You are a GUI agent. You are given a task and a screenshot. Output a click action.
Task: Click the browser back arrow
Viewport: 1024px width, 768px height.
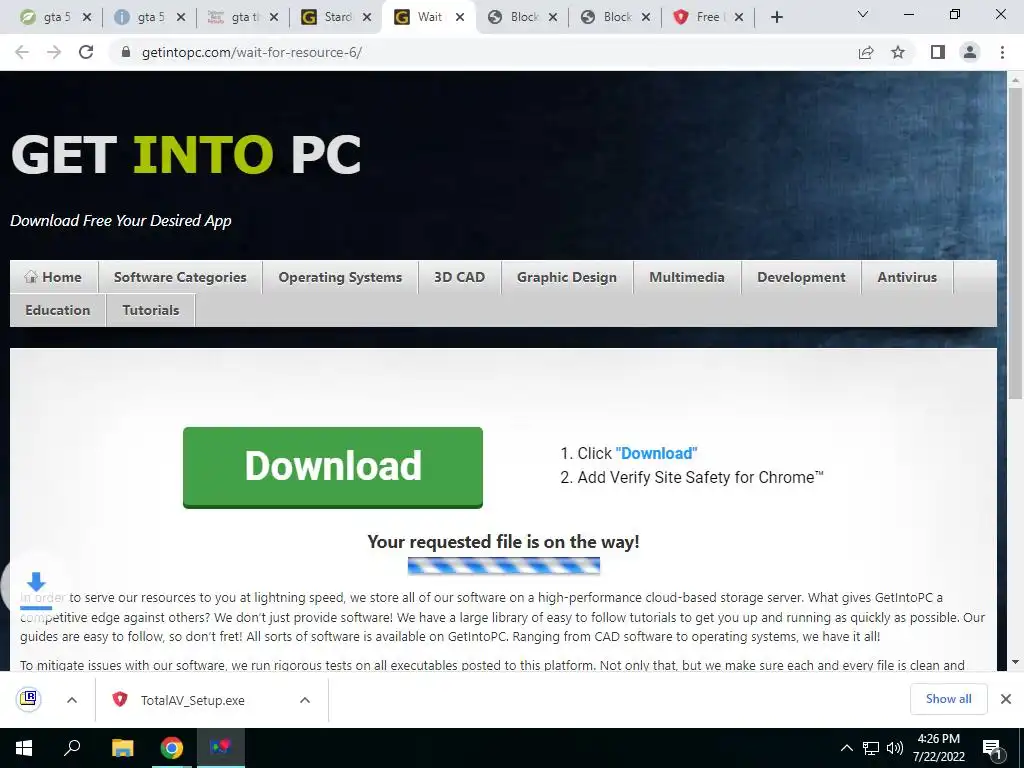pos(22,52)
